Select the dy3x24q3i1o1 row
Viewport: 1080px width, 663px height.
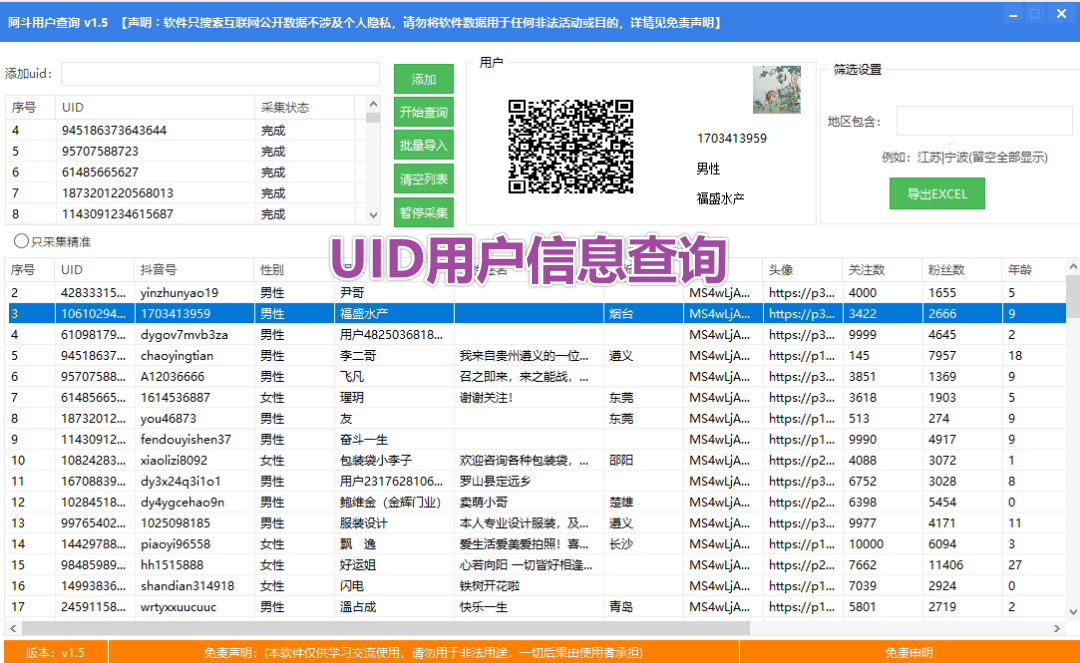pos(536,481)
